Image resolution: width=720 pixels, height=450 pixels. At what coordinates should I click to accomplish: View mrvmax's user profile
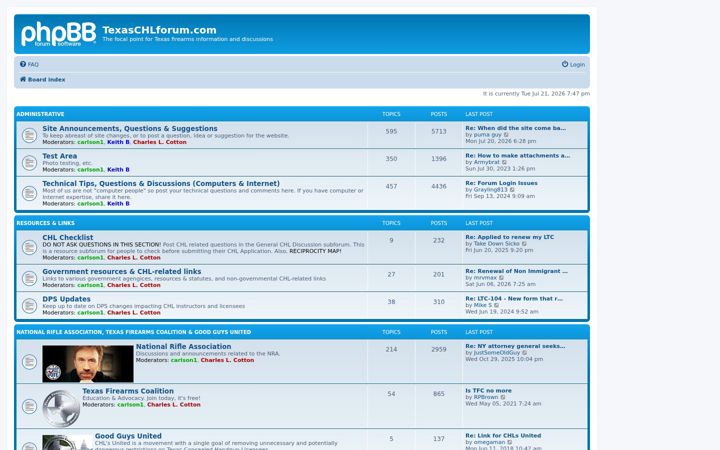point(485,278)
